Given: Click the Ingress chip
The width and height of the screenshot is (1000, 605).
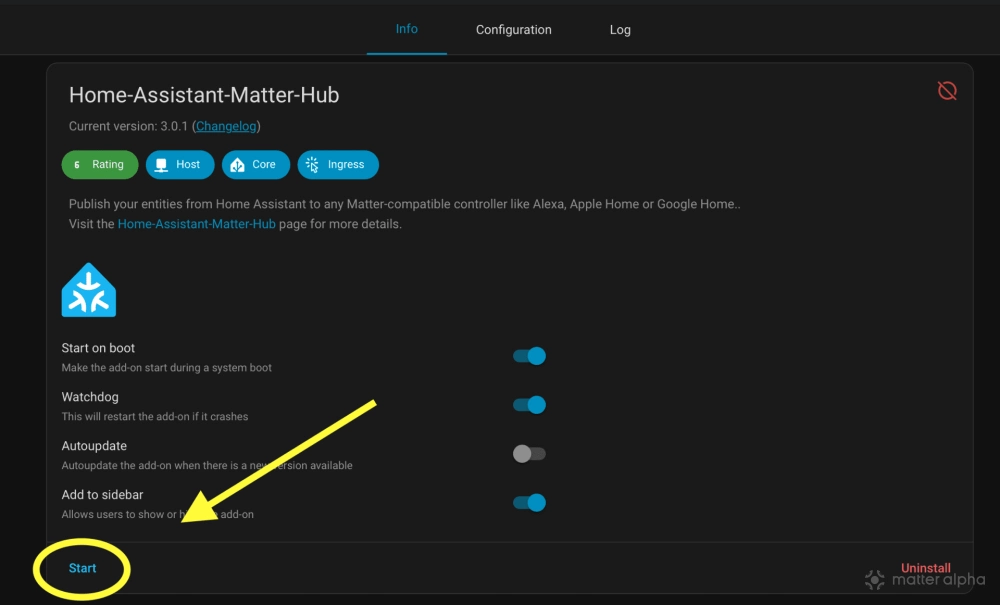Looking at the screenshot, I should 337,165.
